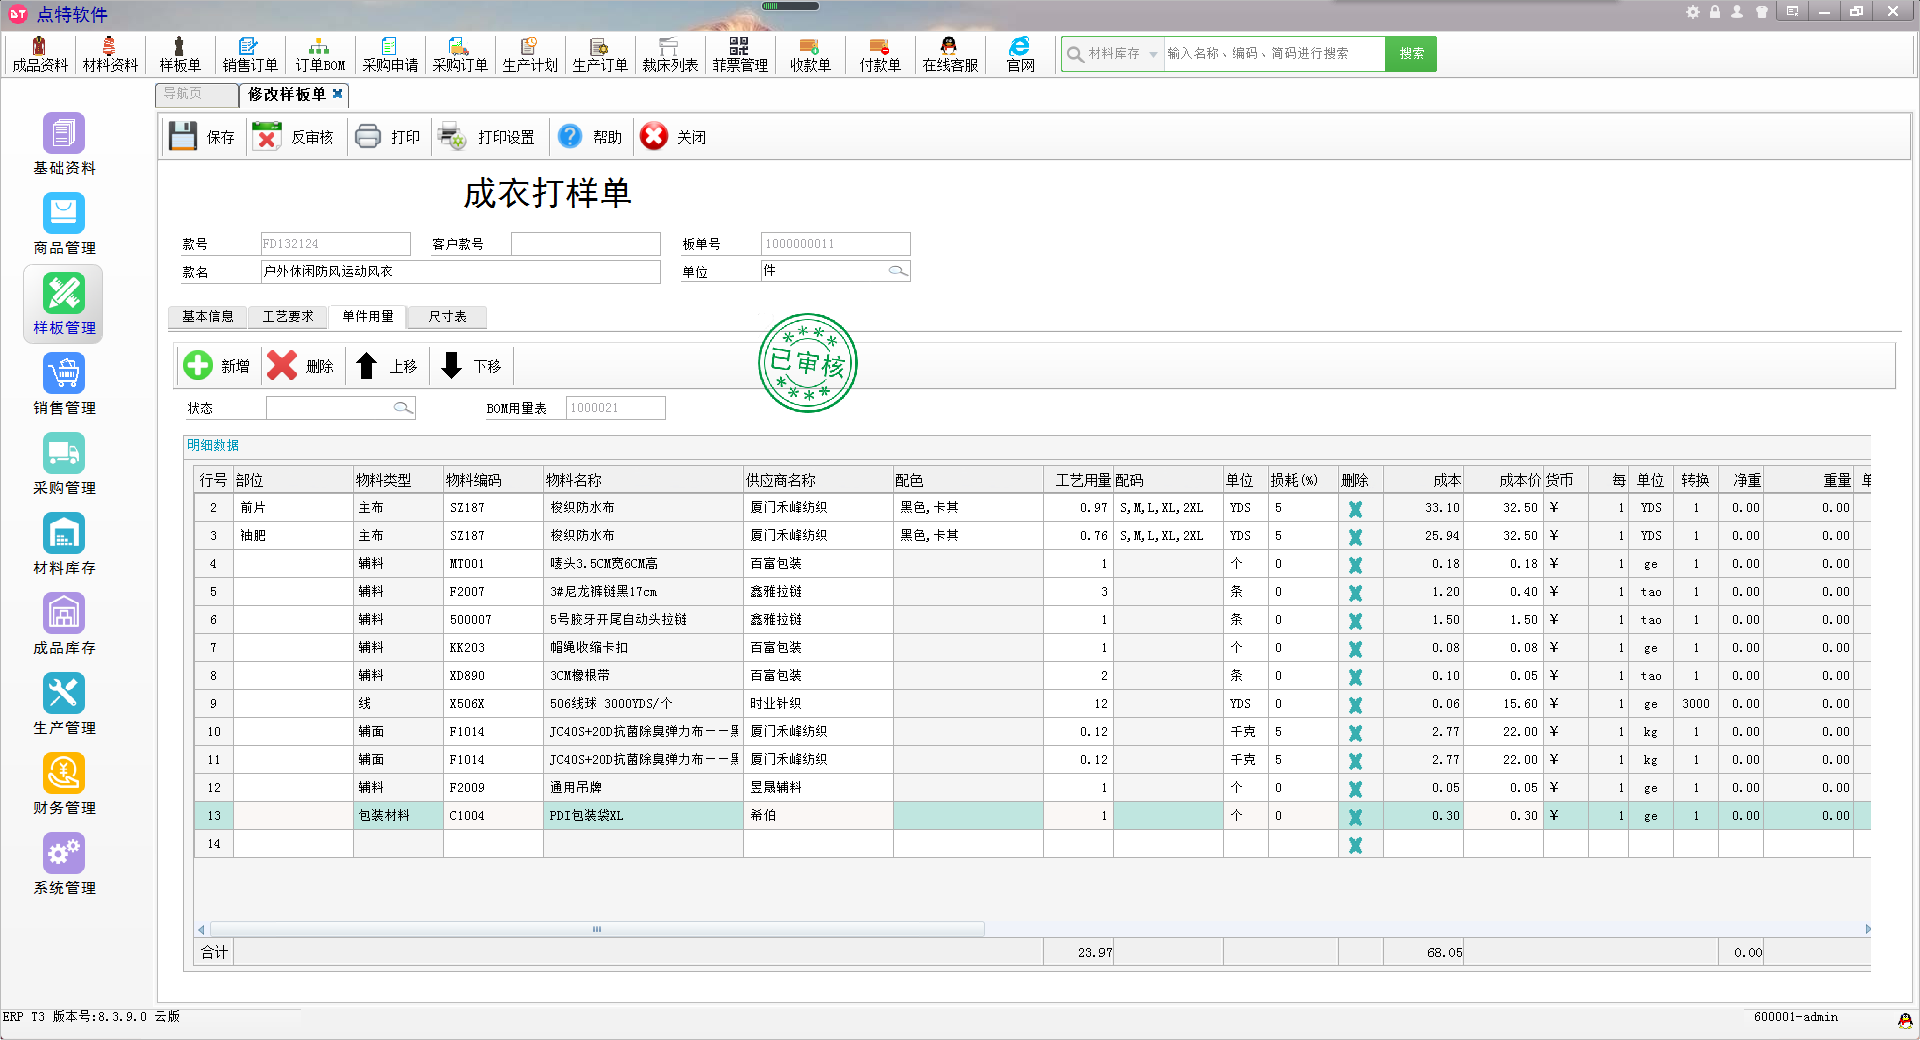The width and height of the screenshot is (1920, 1040).
Task: Click the 打印 print button
Action: [388, 136]
